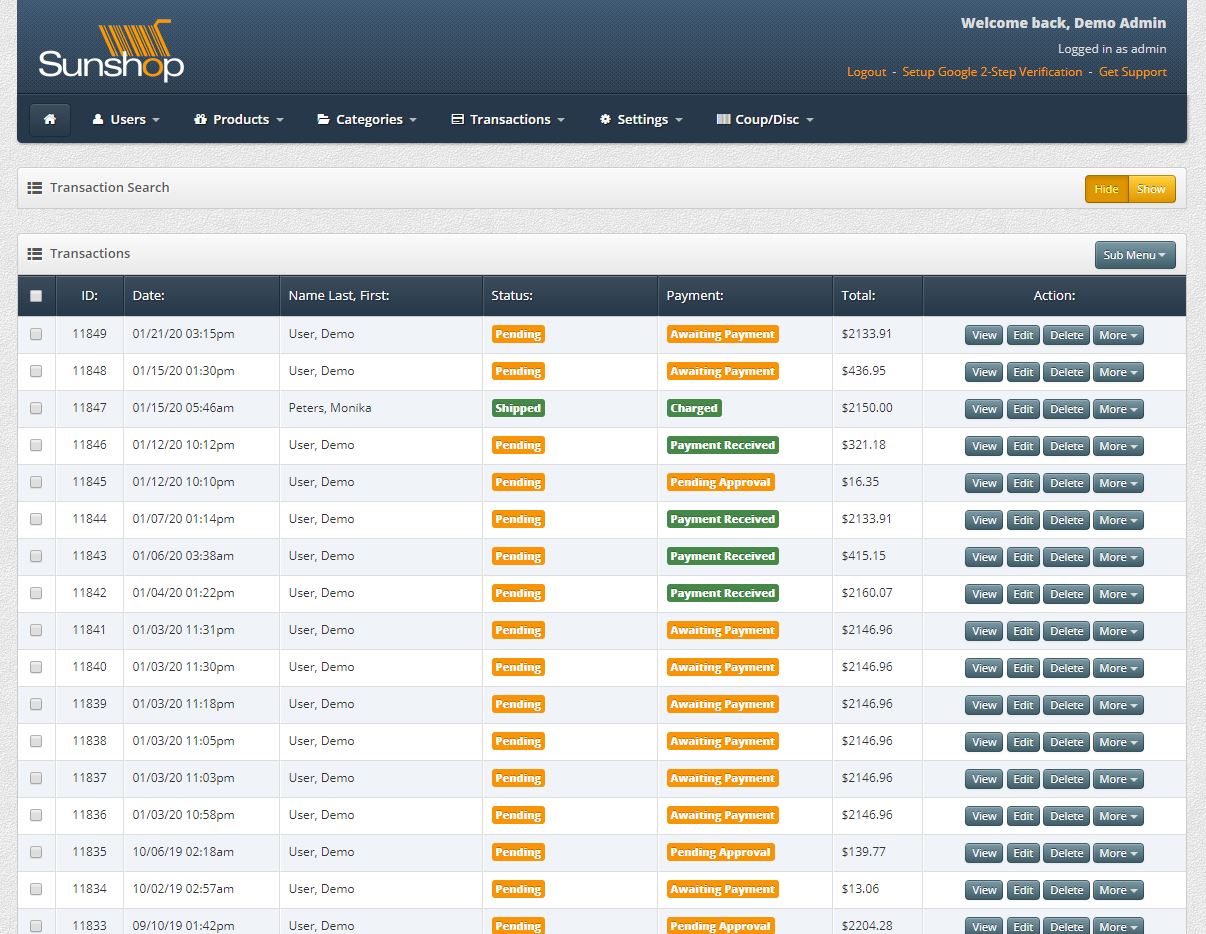Delete transaction 11839
The width and height of the screenshot is (1206, 934).
(1066, 705)
